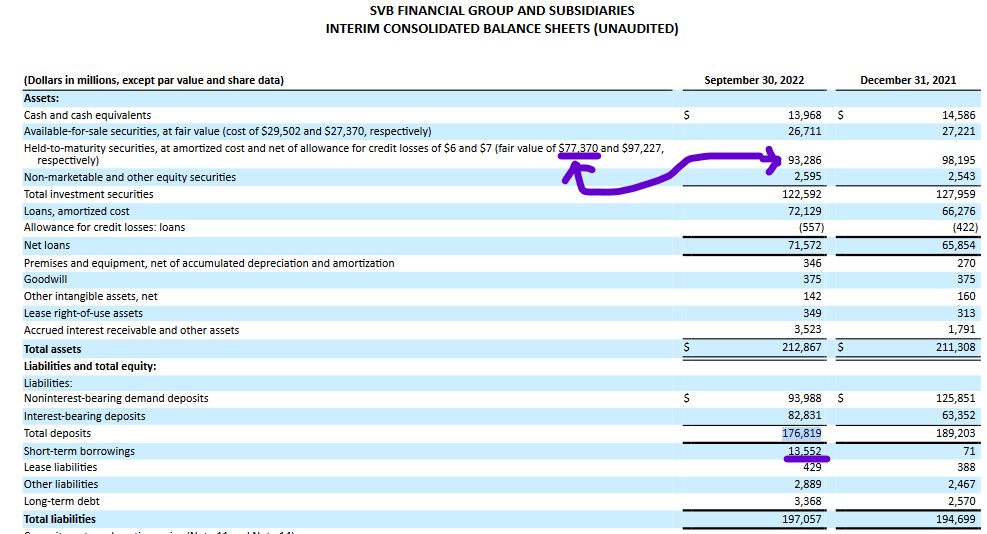Click the 'Total liabilities' label
This screenshot has height=534, width=987.
(x=60, y=520)
